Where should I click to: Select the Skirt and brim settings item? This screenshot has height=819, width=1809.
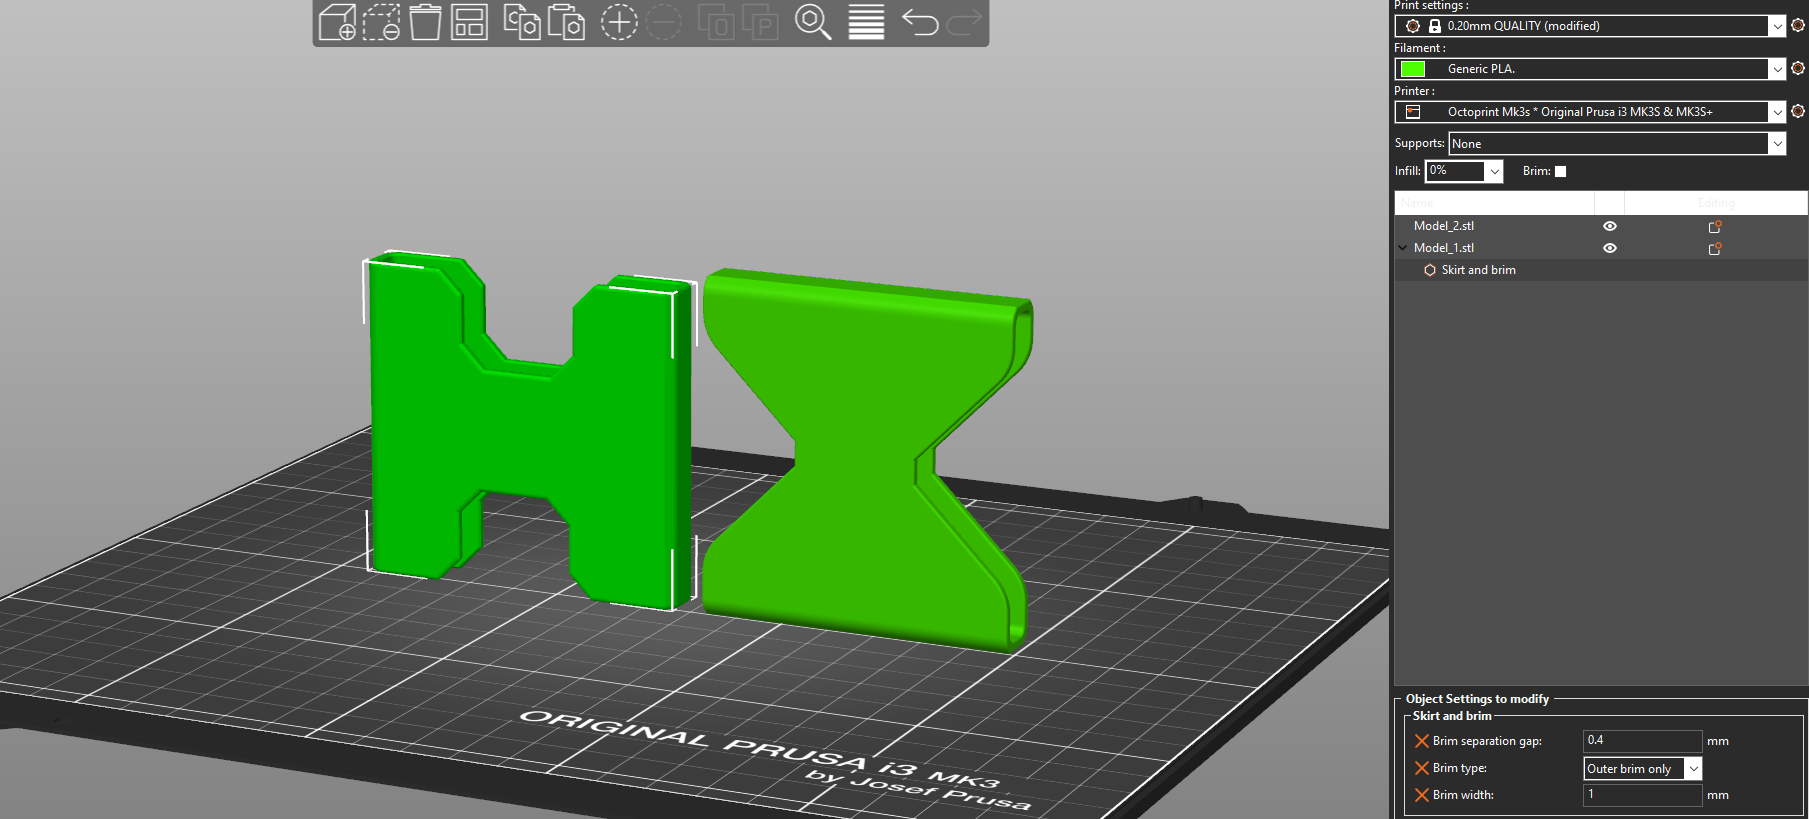pyautogui.click(x=1478, y=270)
